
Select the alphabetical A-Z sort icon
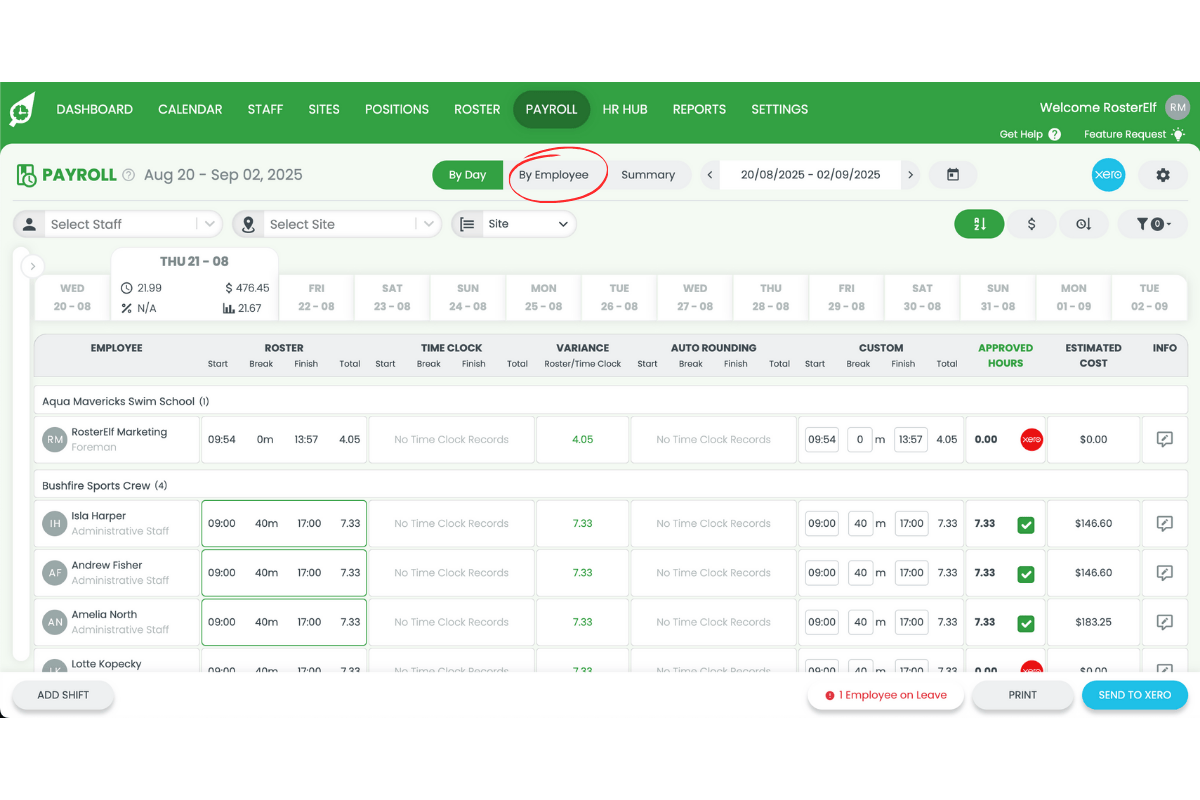(979, 224)
